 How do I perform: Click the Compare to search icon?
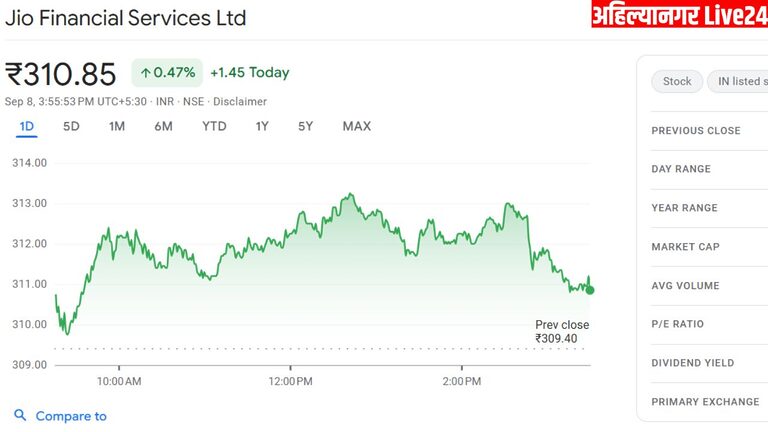pos(20,416)
